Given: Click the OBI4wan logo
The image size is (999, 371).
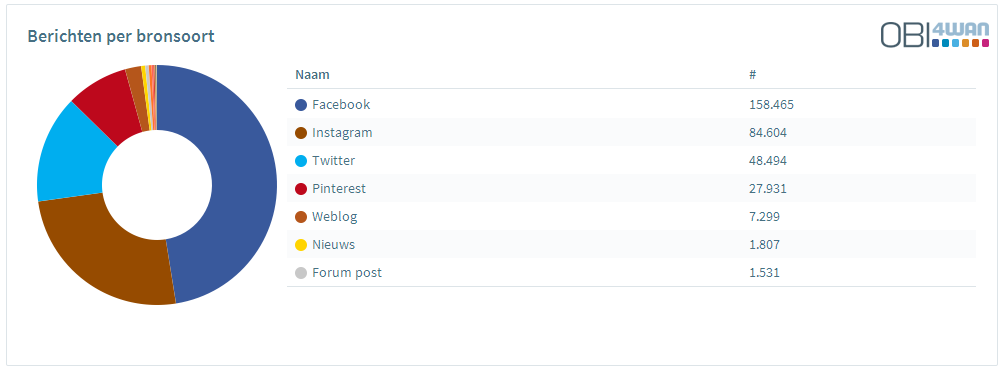Looking at the screenshot, I should click(x=935, y=34).
